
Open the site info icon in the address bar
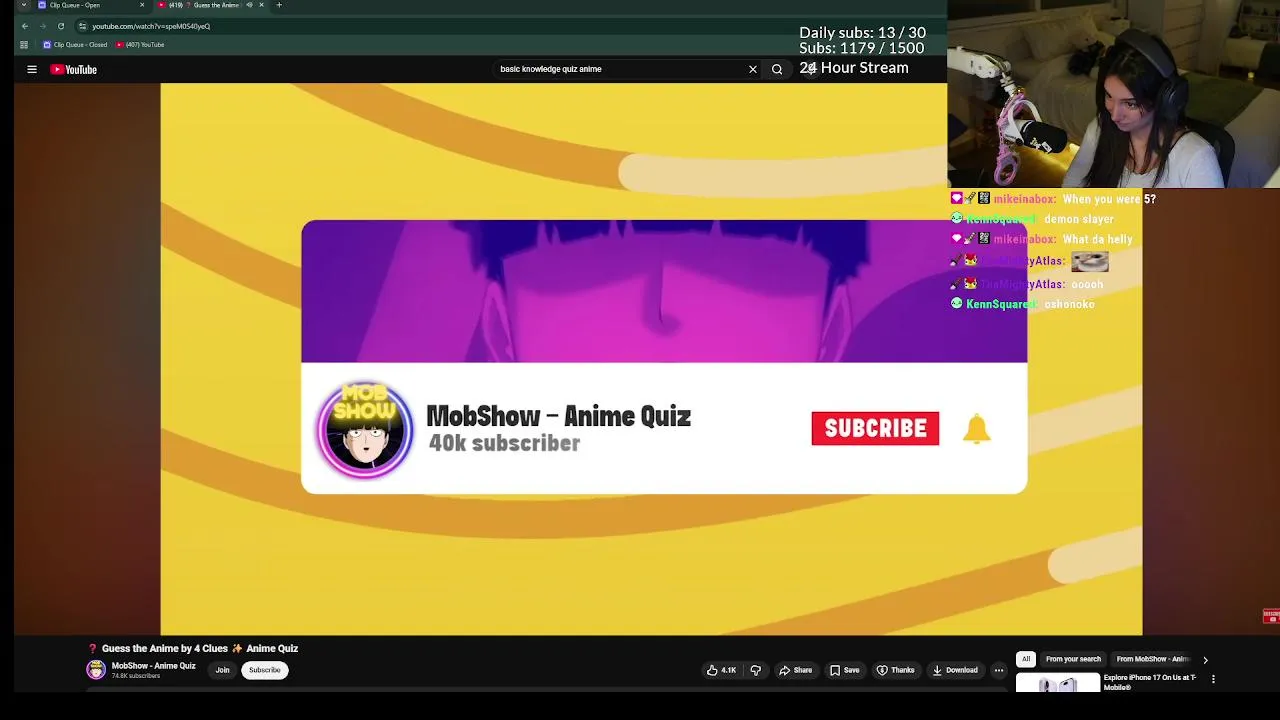coord(83,26)
